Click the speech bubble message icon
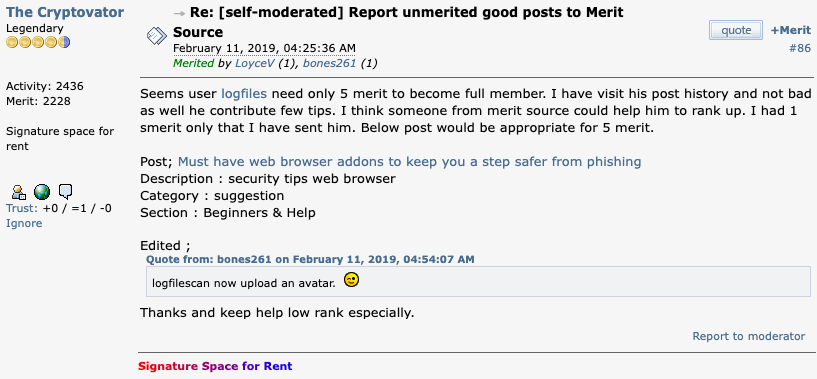This screenshot has height=379, width=817. click(x=65, y=192)
